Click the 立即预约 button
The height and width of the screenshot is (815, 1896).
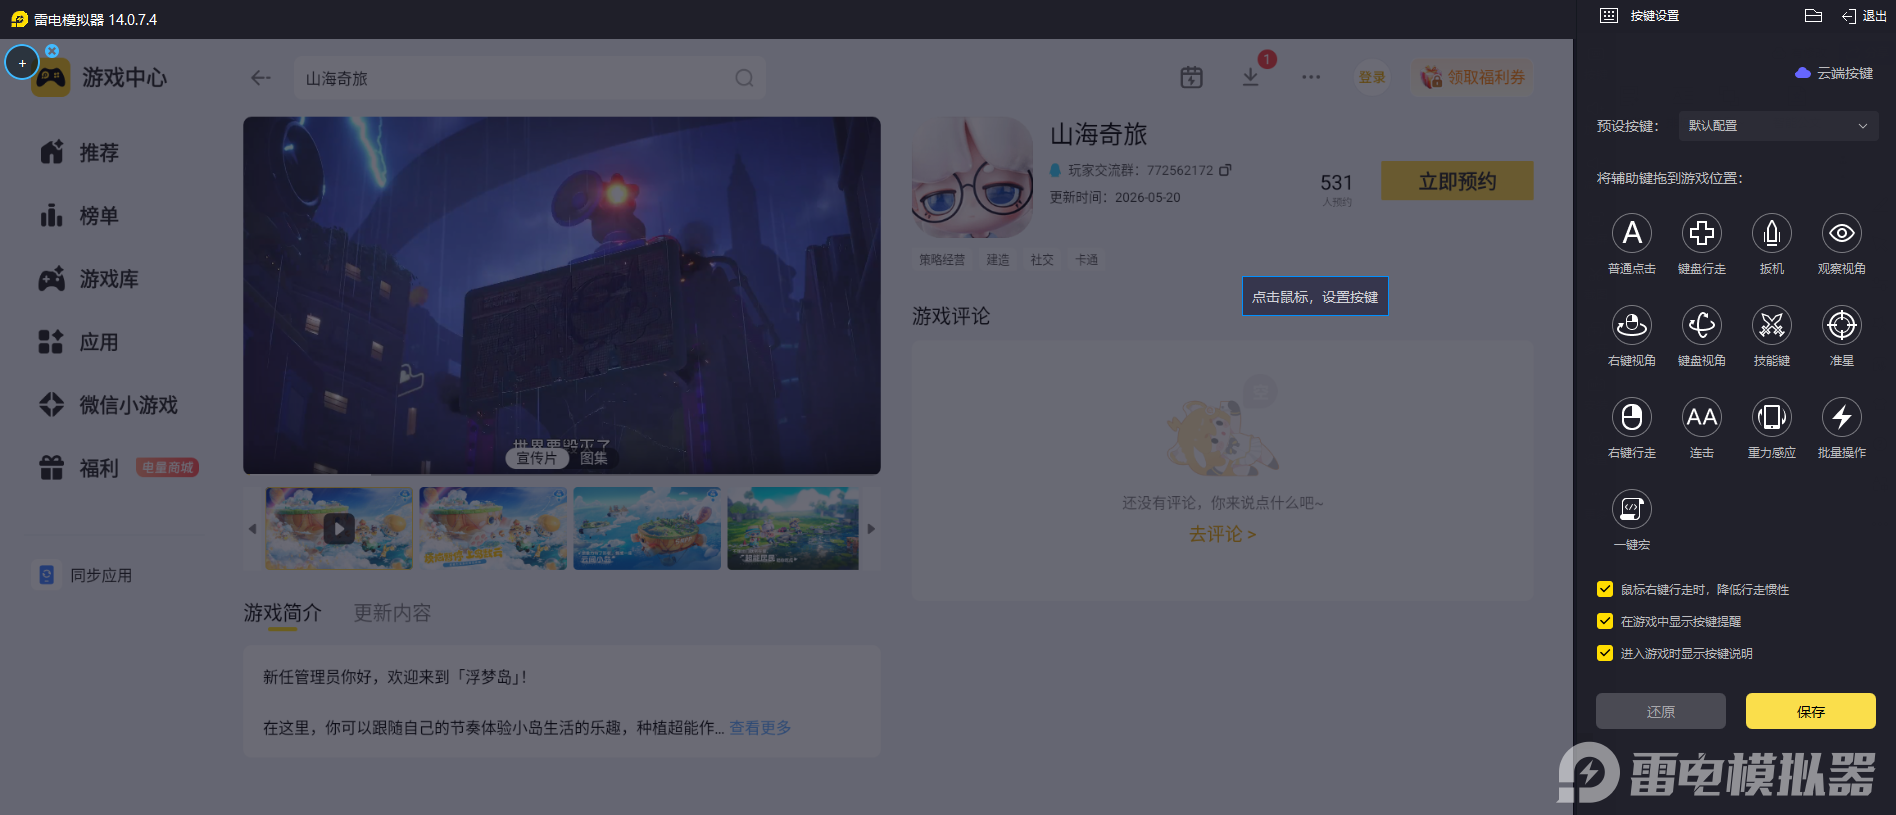tap(1457, 181)
